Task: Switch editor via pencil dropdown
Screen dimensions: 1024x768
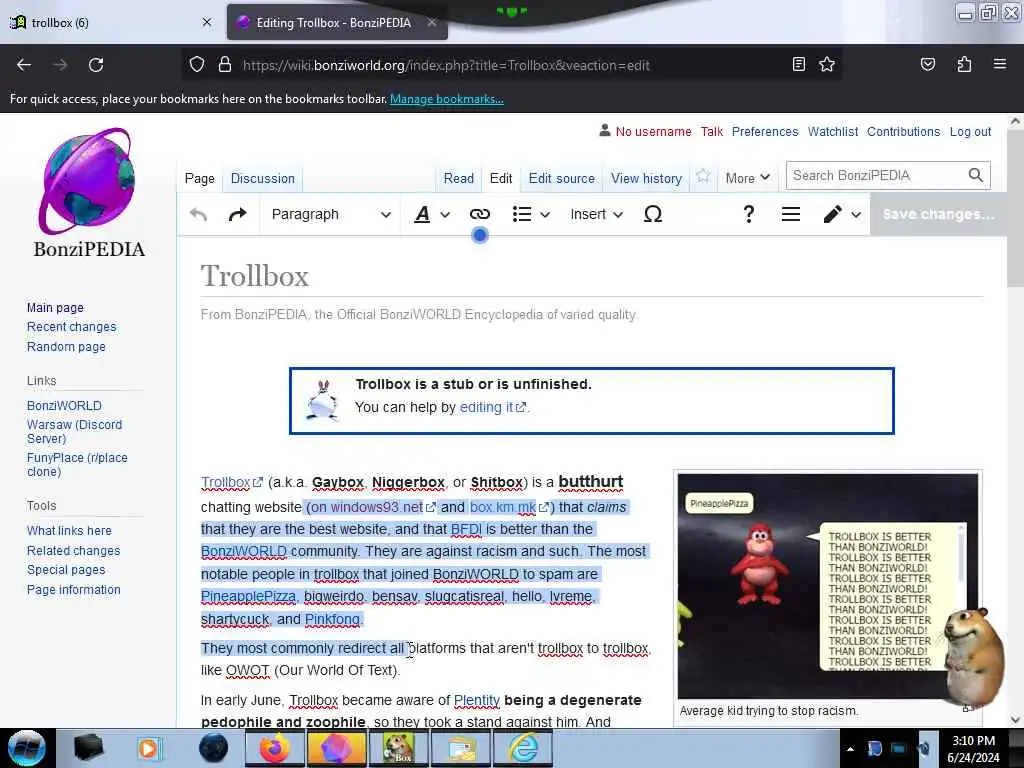Action: (842, 214)
